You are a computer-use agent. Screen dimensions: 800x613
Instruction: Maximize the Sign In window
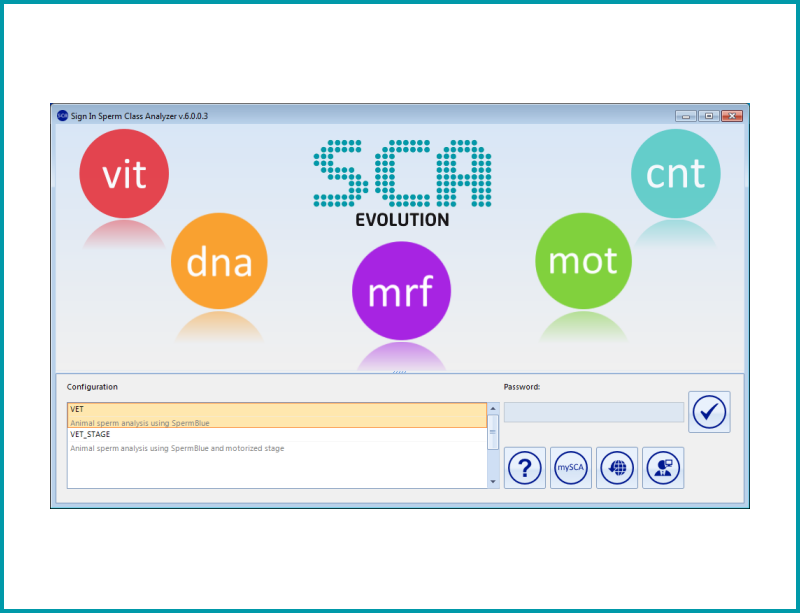click(709, 116)
